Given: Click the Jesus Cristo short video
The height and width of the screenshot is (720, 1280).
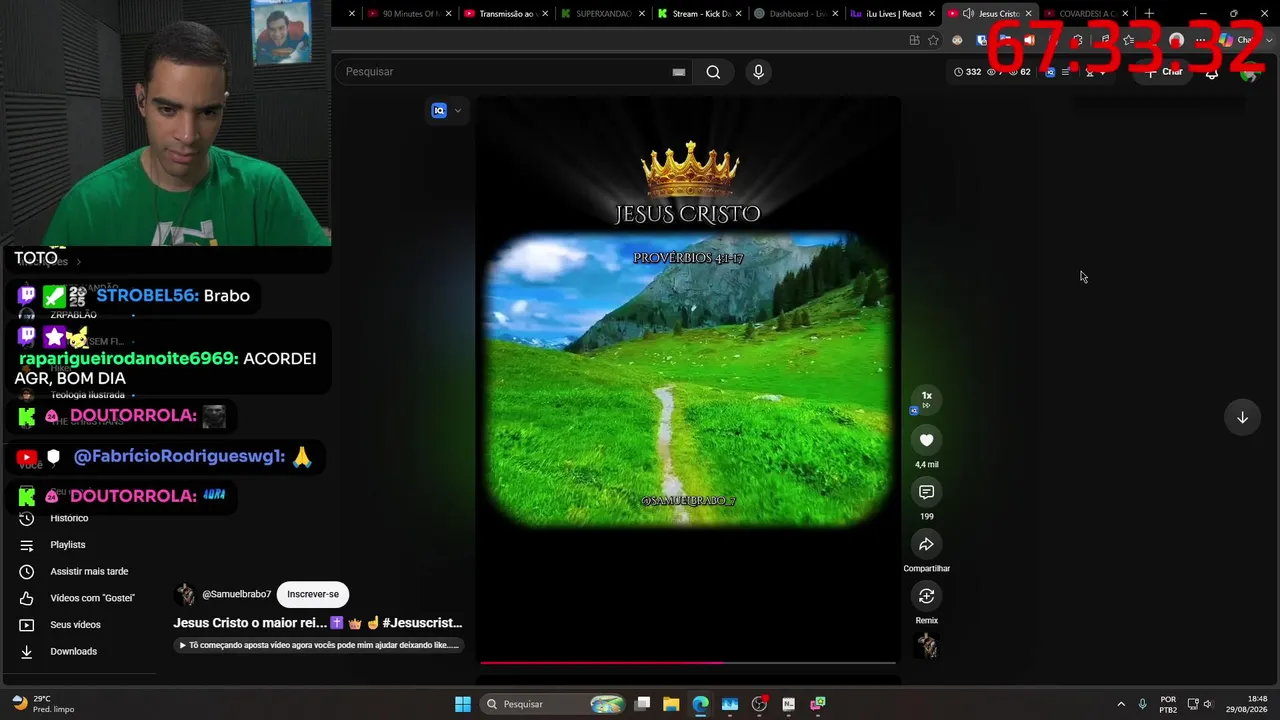Looking at the screenshot, I should [x=688, y=378].
